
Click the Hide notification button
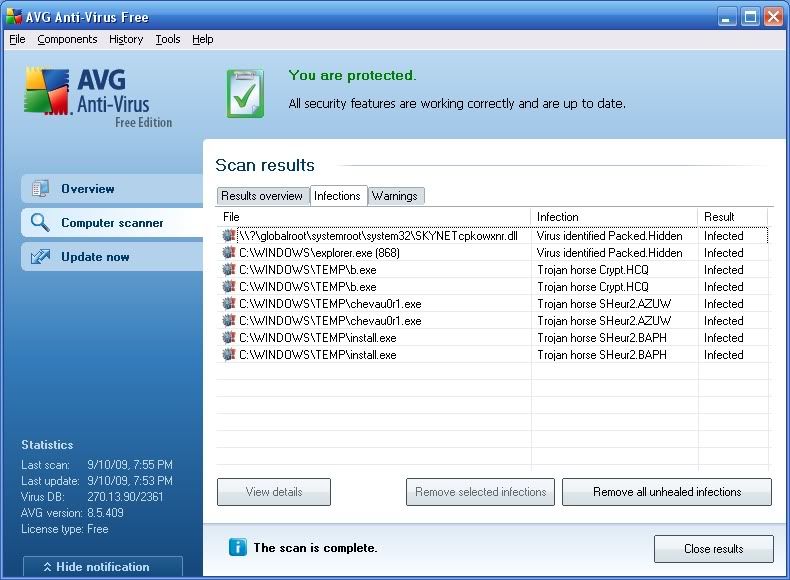(103, 567)
